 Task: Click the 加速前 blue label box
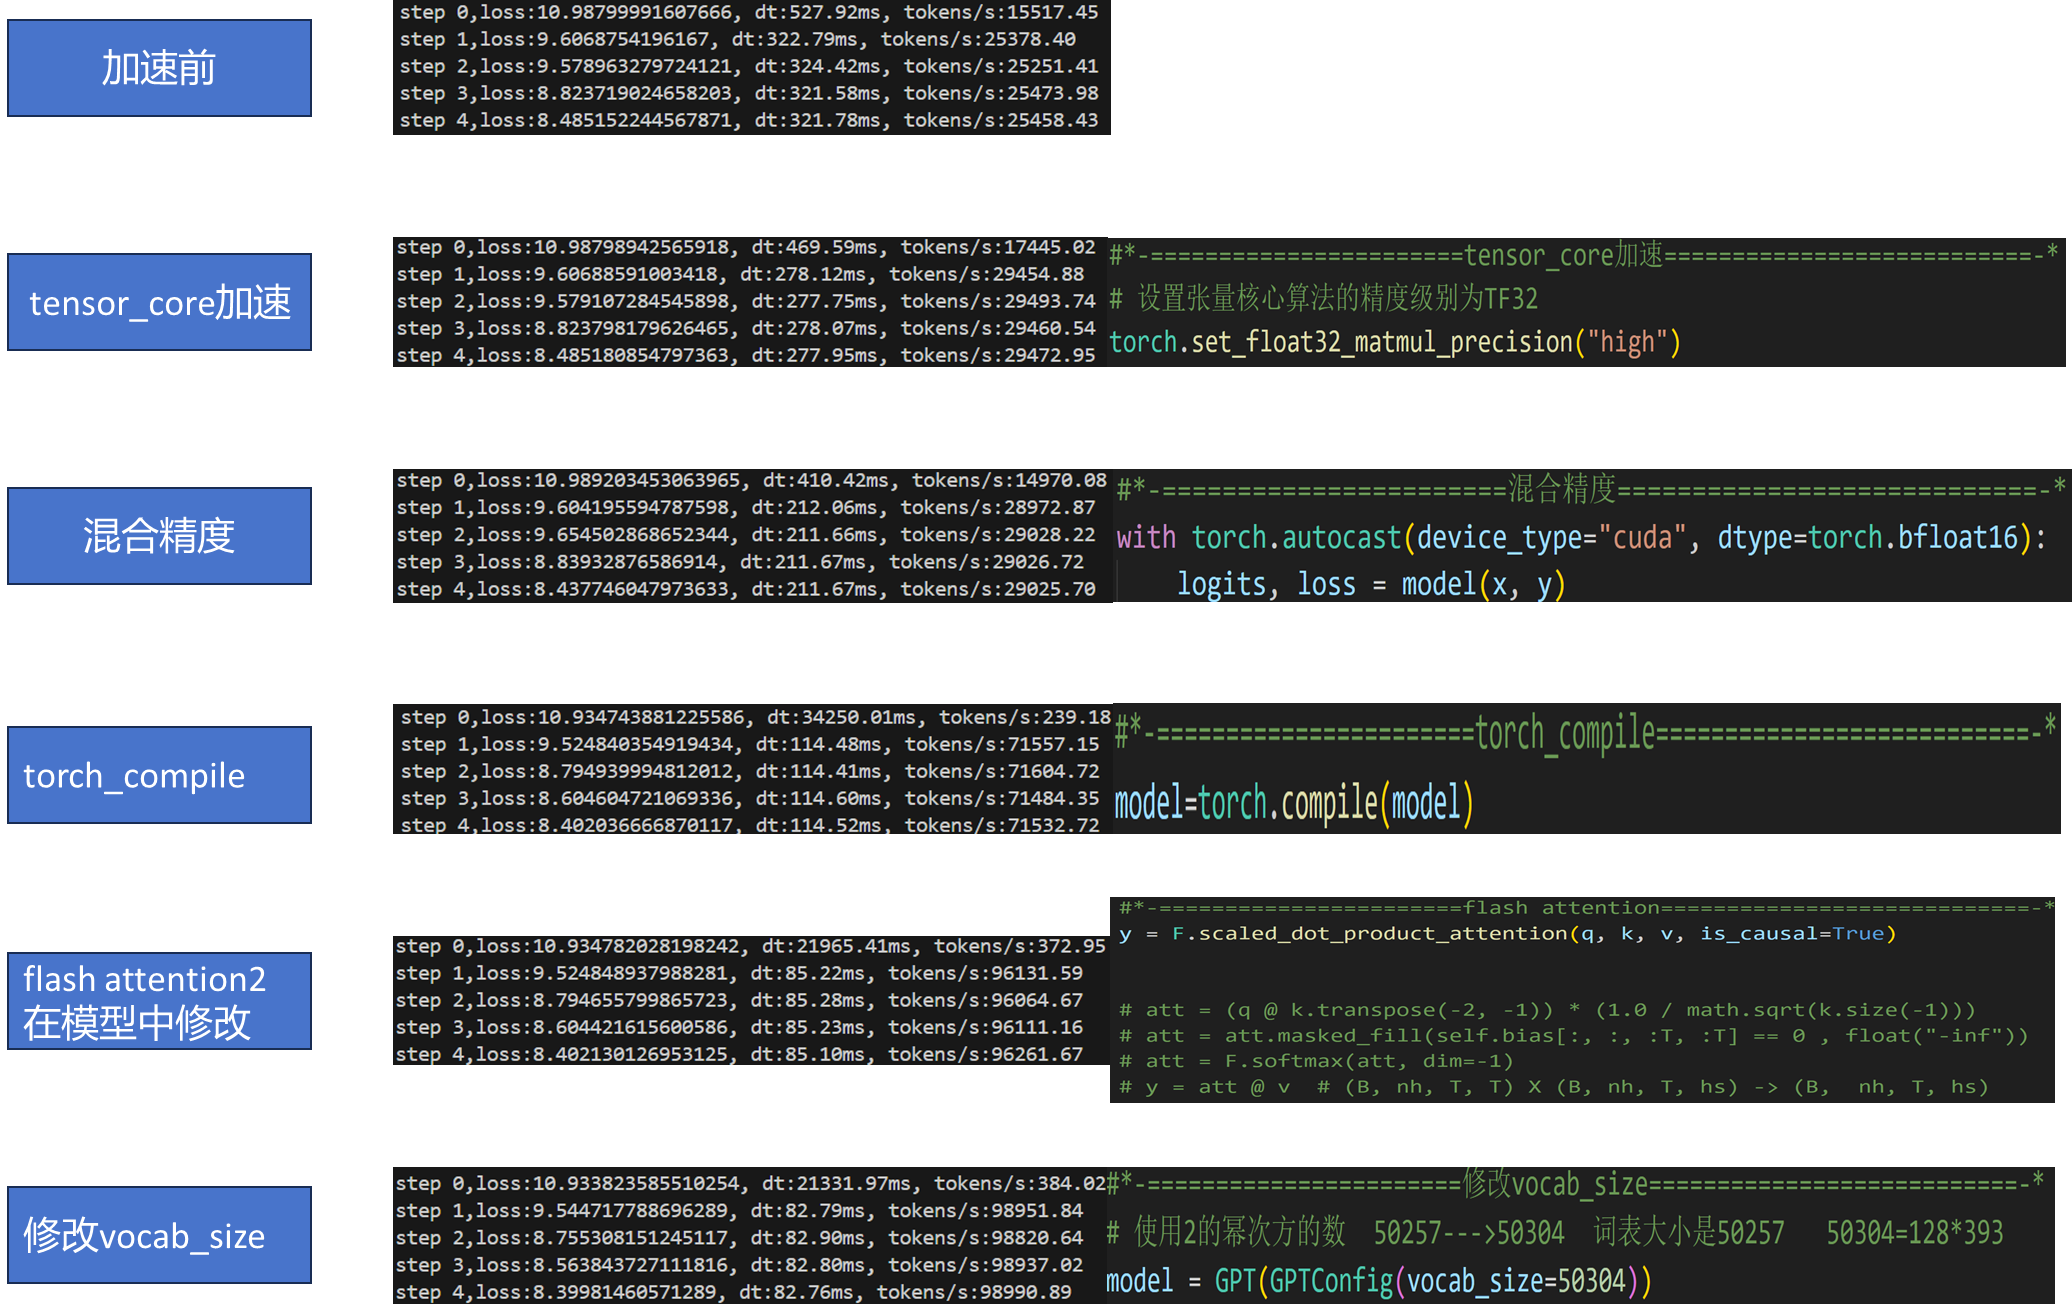[159, 68]
